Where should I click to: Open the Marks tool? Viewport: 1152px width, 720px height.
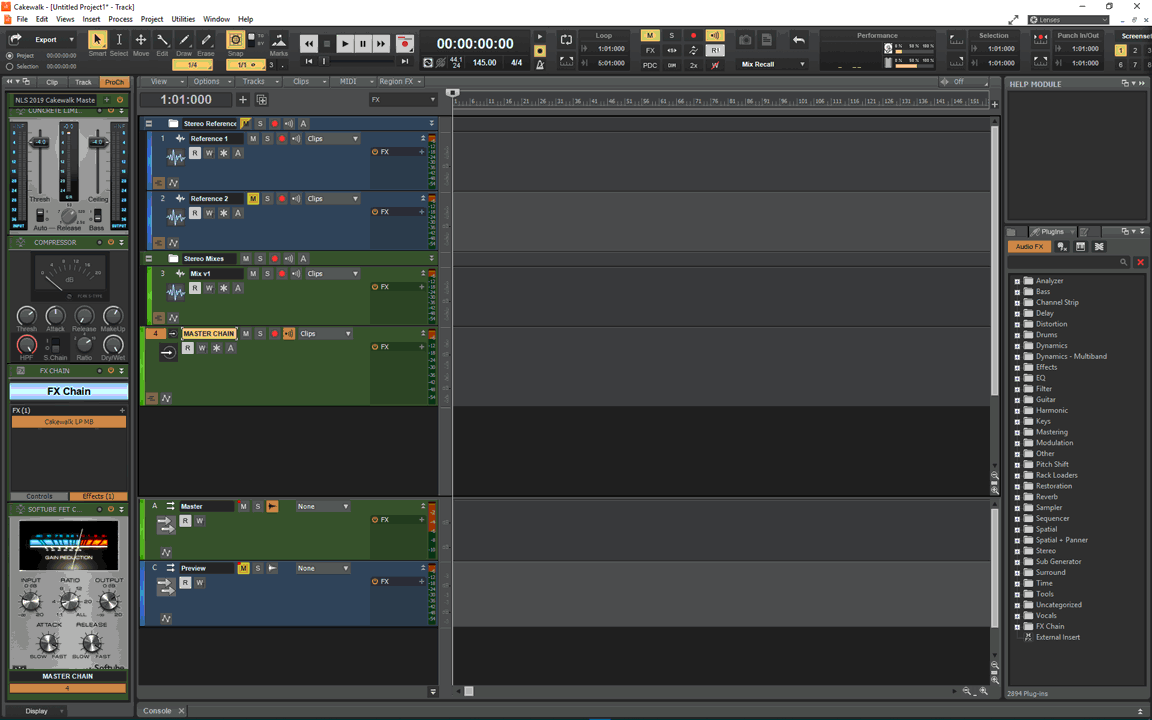278,42
